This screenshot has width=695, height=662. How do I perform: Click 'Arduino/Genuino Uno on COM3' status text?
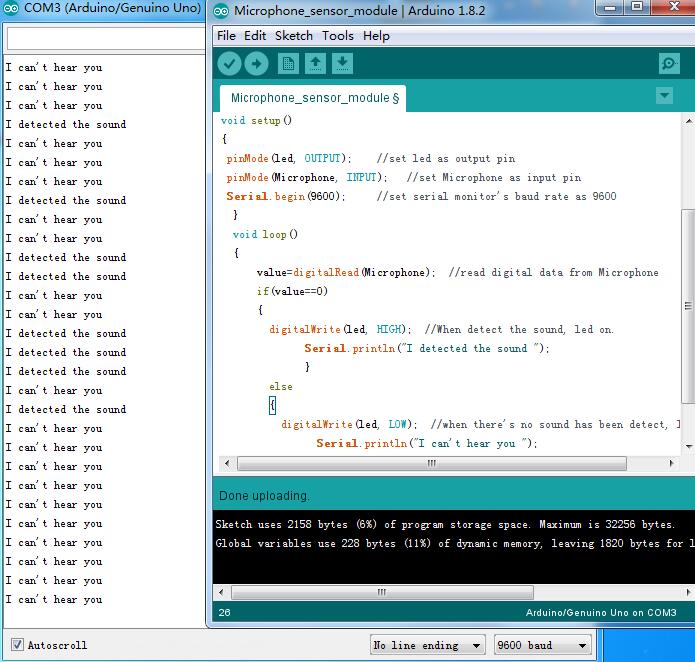pyautogui.click(x=601, y=612)
